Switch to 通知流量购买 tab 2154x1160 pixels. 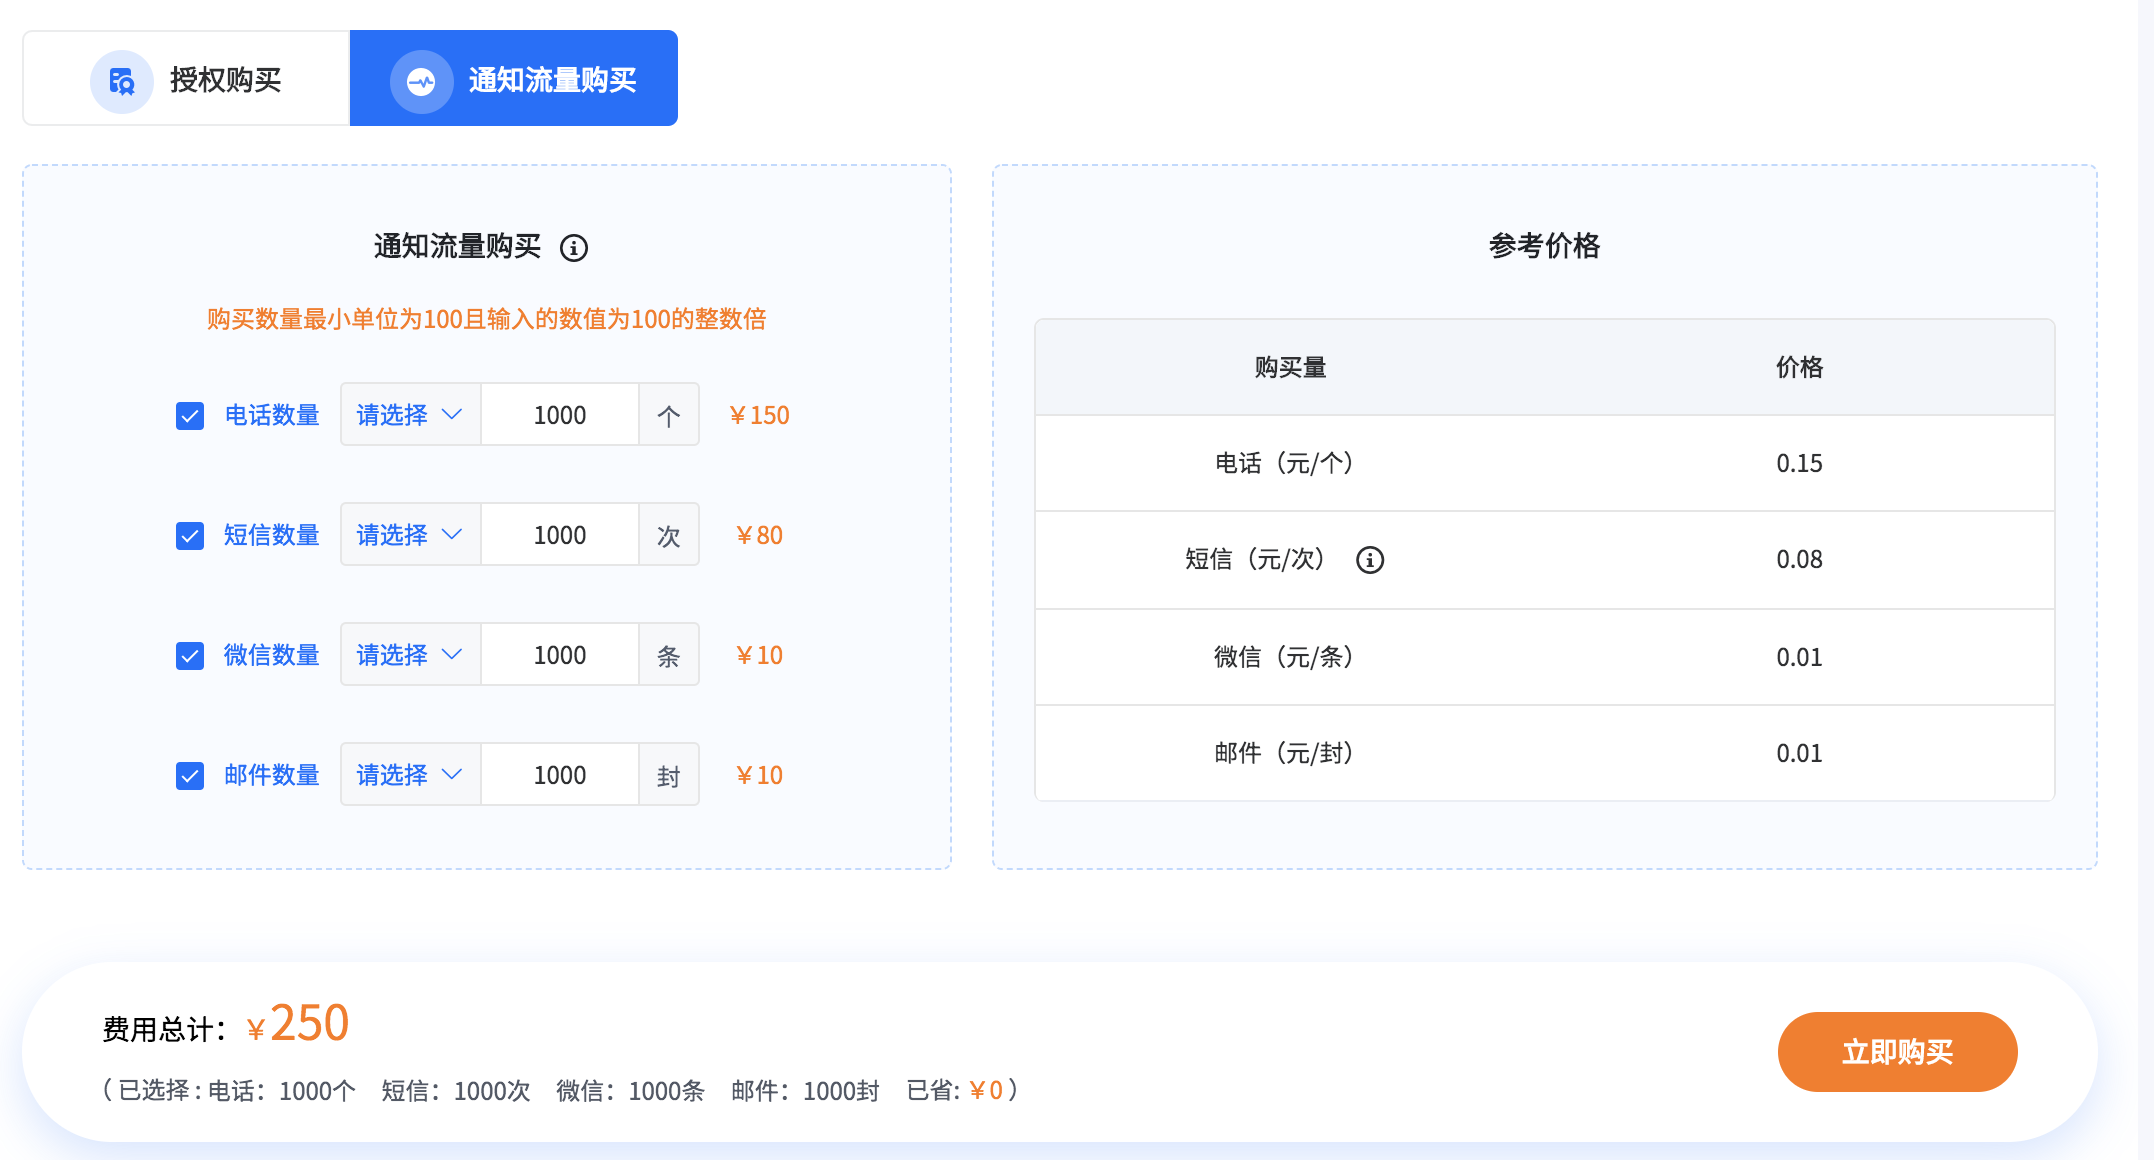coord(514,79)
